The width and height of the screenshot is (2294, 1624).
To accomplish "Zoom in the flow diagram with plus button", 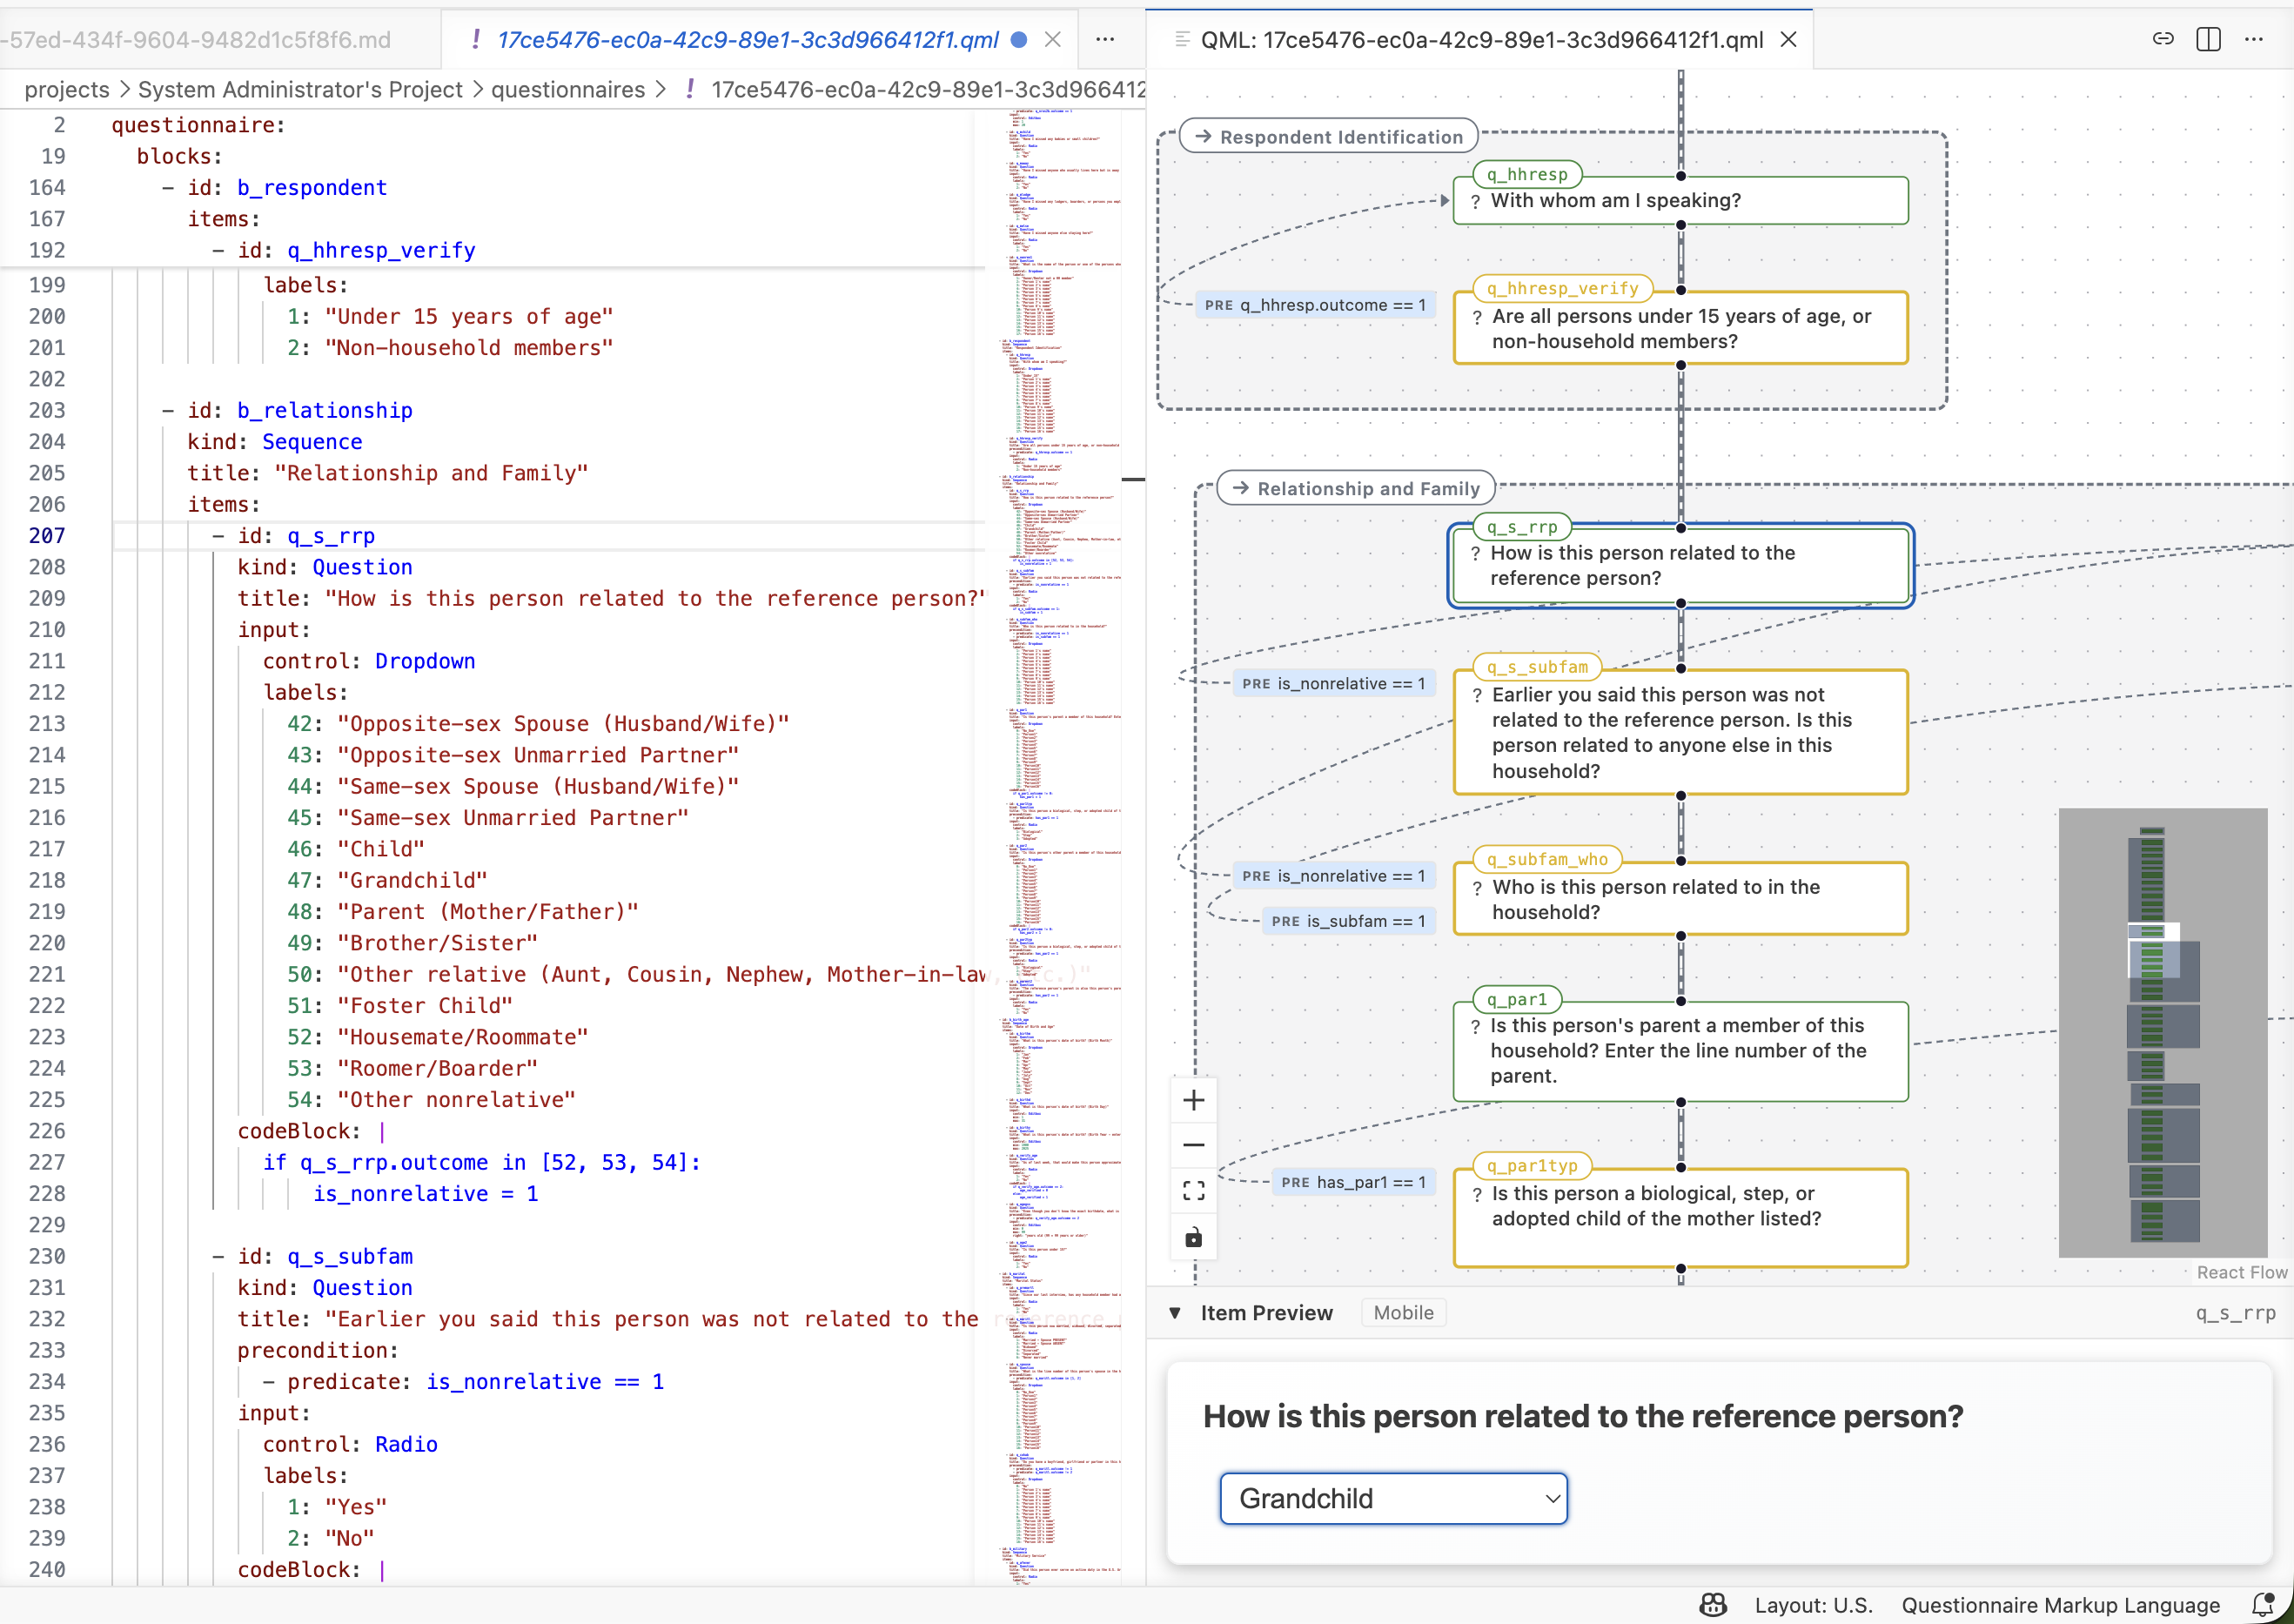I will click(1194, 1101).
